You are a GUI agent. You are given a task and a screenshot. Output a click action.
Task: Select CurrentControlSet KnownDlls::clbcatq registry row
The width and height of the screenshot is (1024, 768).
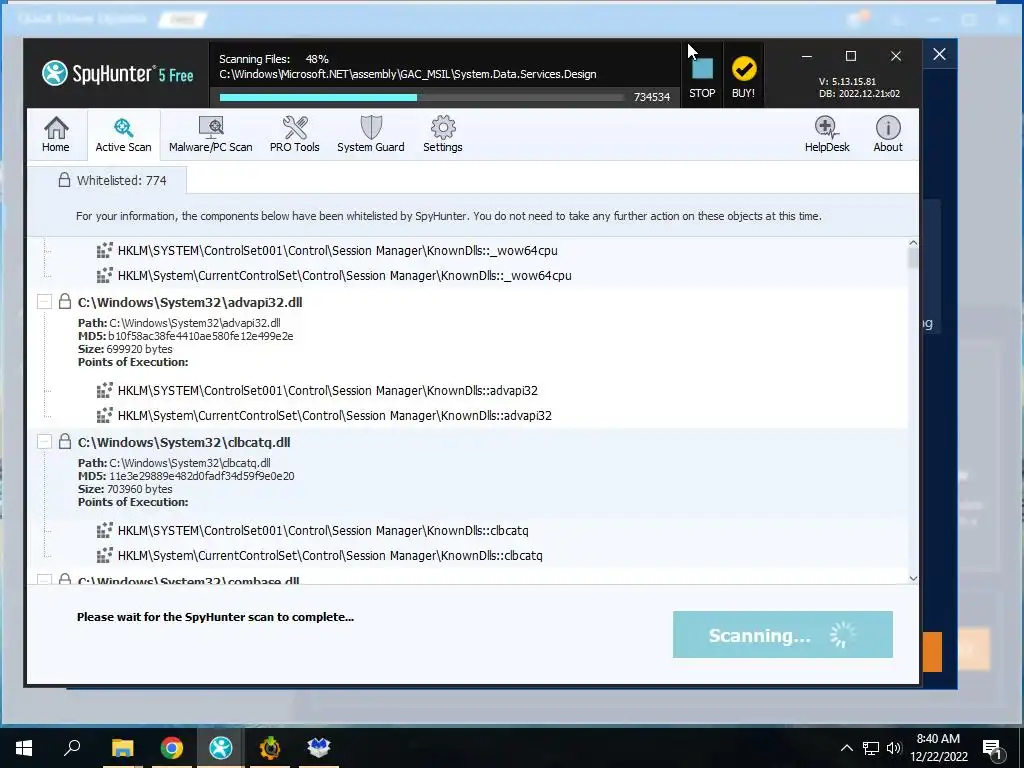click(330, 555)
